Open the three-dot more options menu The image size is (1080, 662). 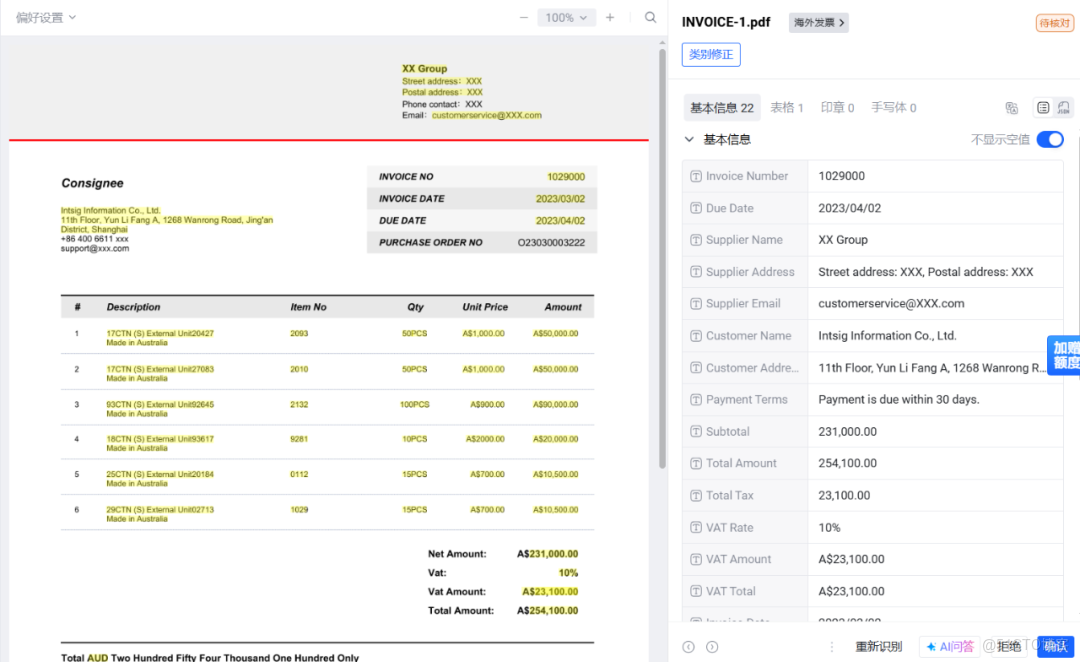tap(833, 646)
